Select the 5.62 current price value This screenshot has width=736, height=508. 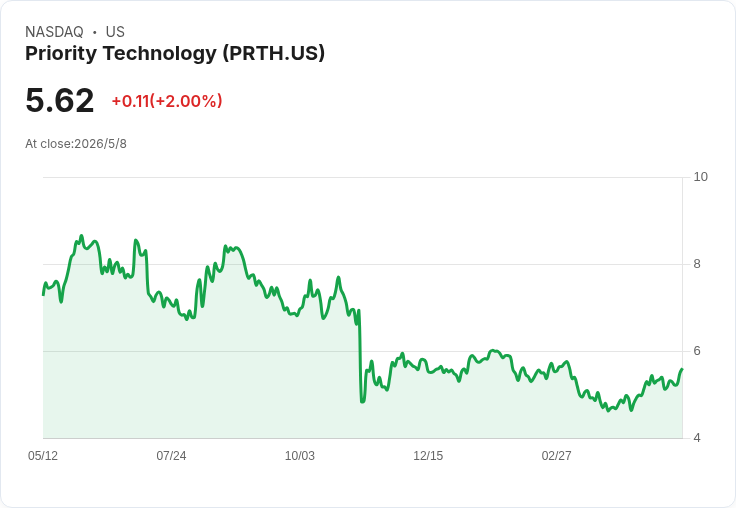coord(60,100)
